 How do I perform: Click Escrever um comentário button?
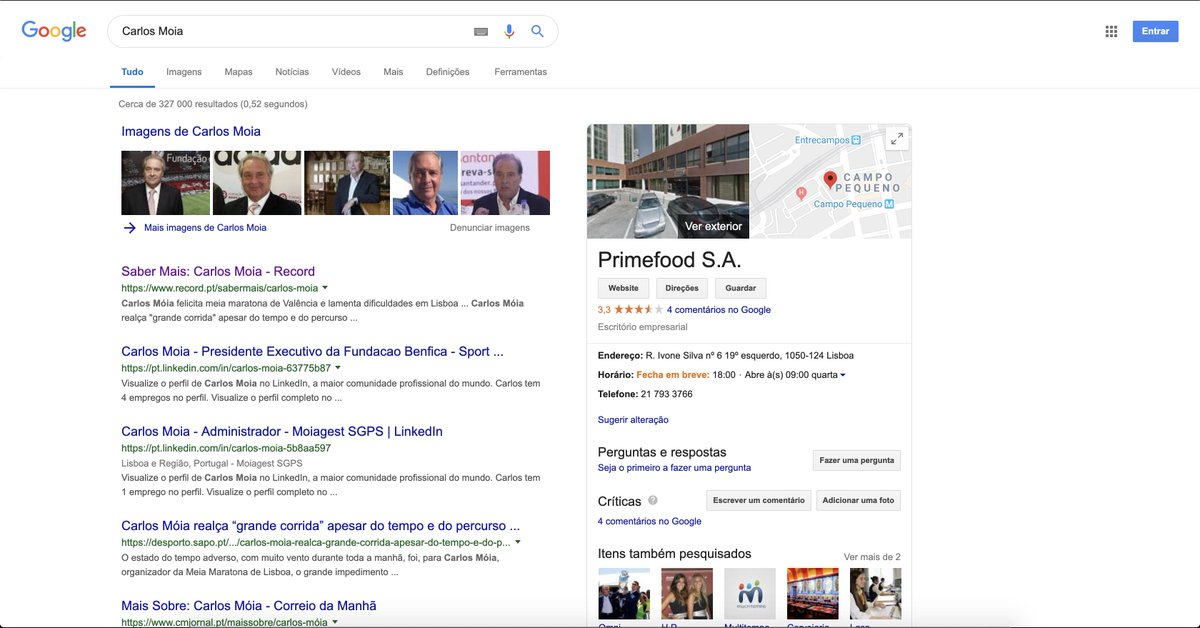(x=759, y=500)
